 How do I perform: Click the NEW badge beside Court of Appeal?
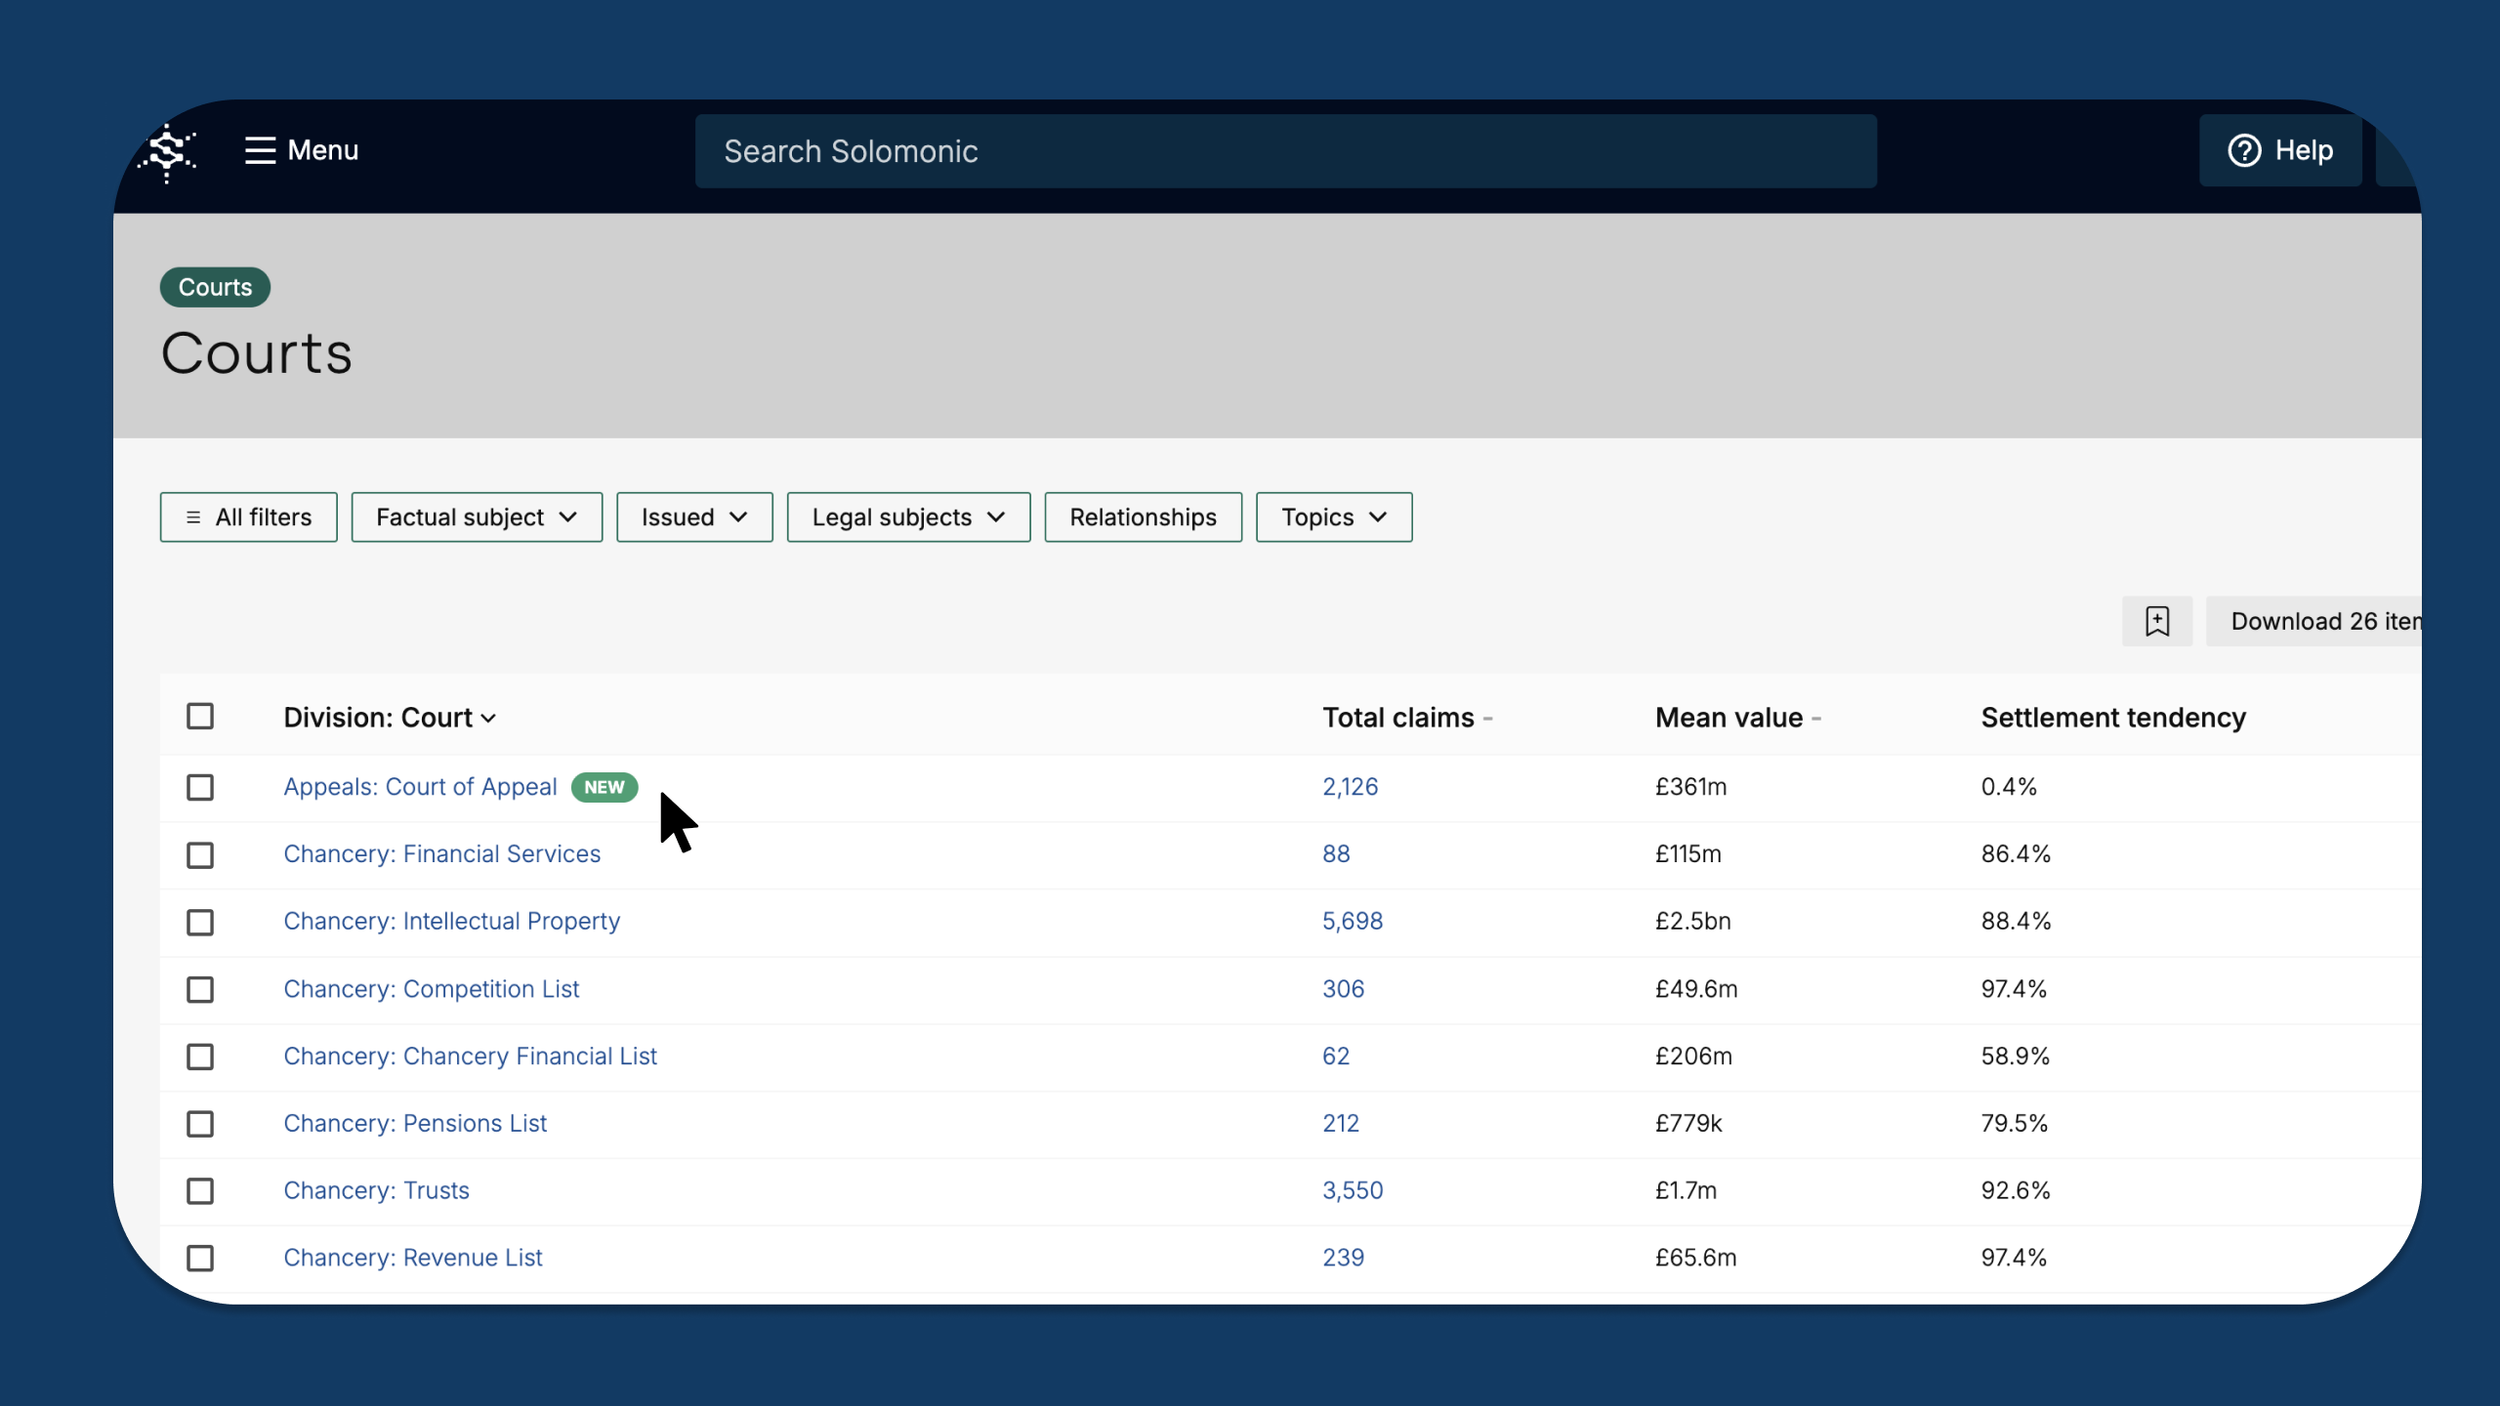(x=604, y=787)
